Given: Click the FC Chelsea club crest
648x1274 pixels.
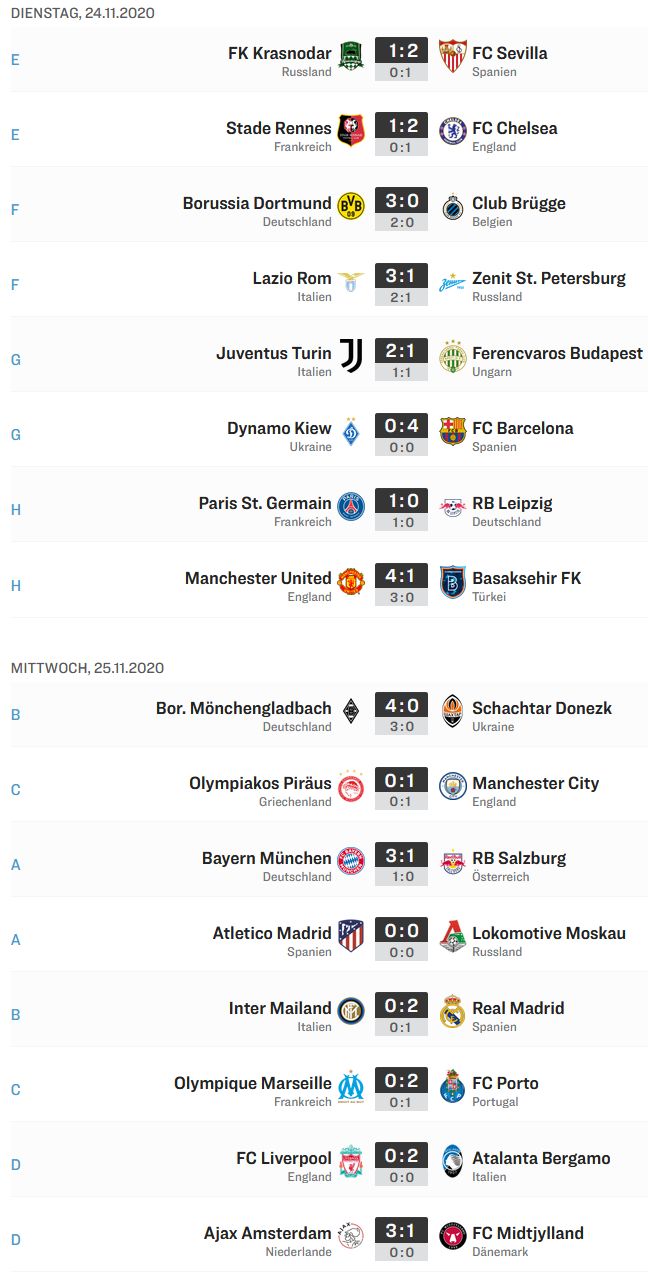Looking at the screenshot, I should click(x=453, y=130).
